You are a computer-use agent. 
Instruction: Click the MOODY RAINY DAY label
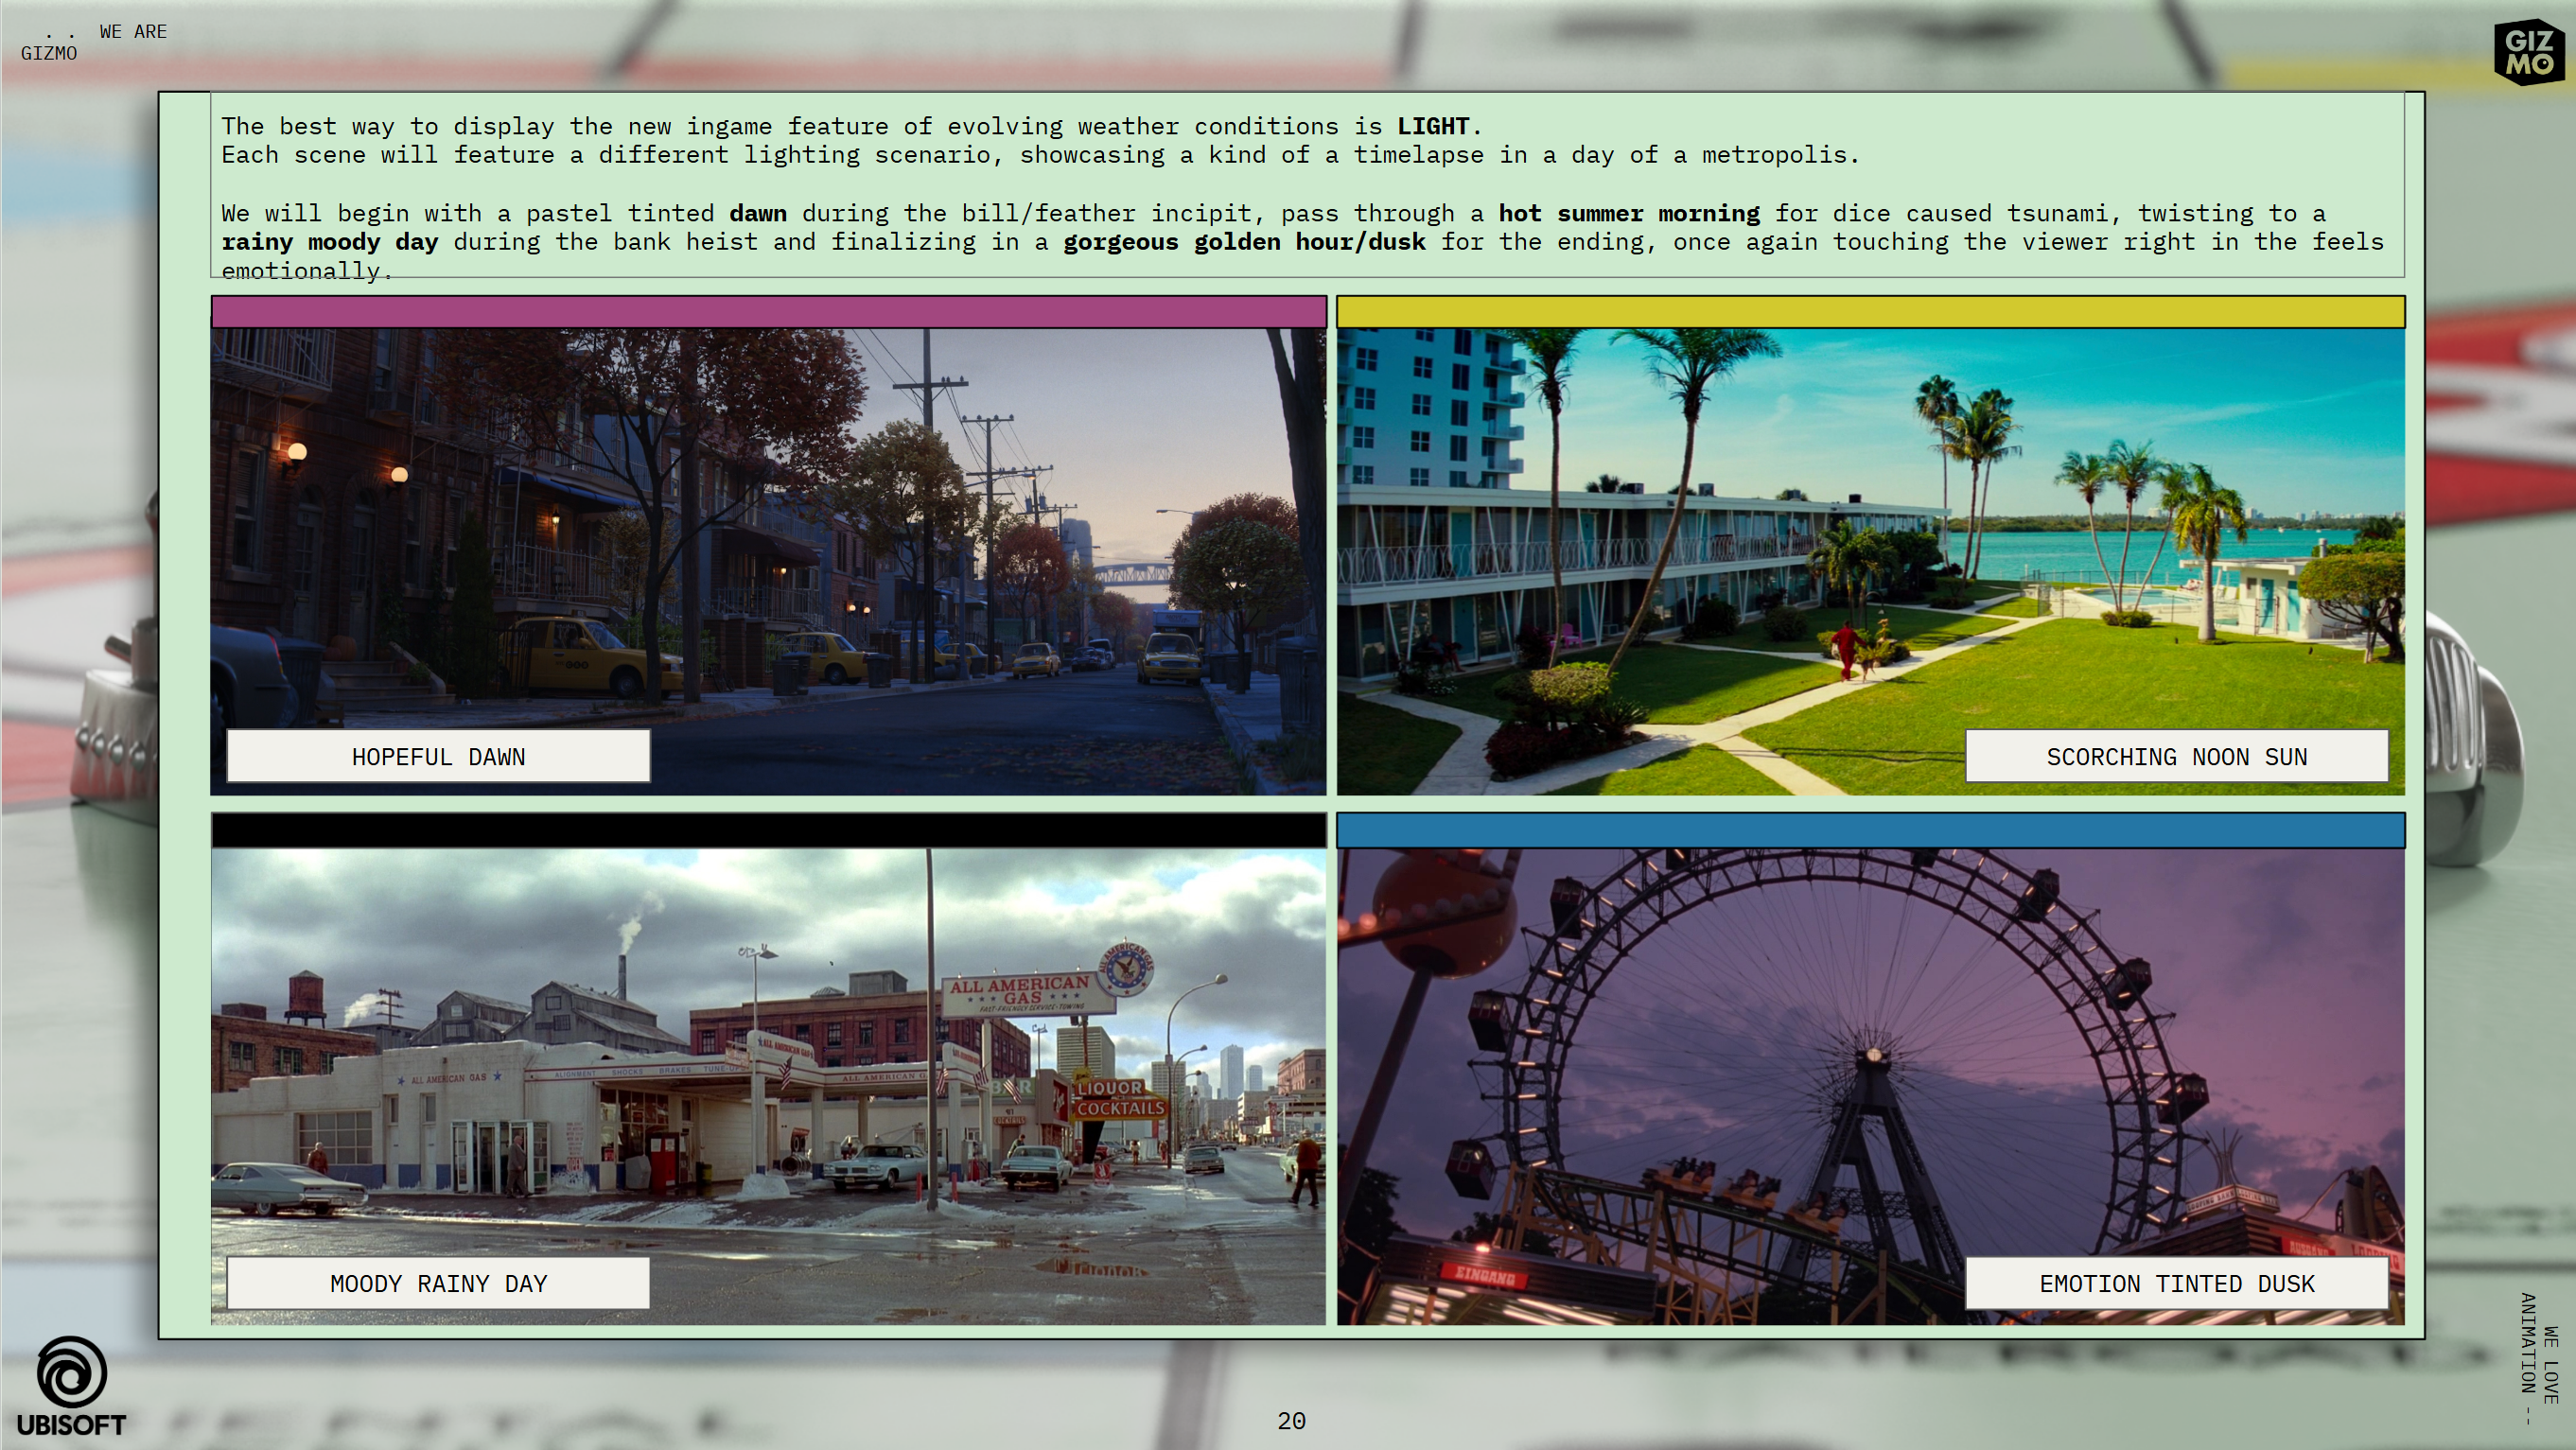[x=438, y=1284]
